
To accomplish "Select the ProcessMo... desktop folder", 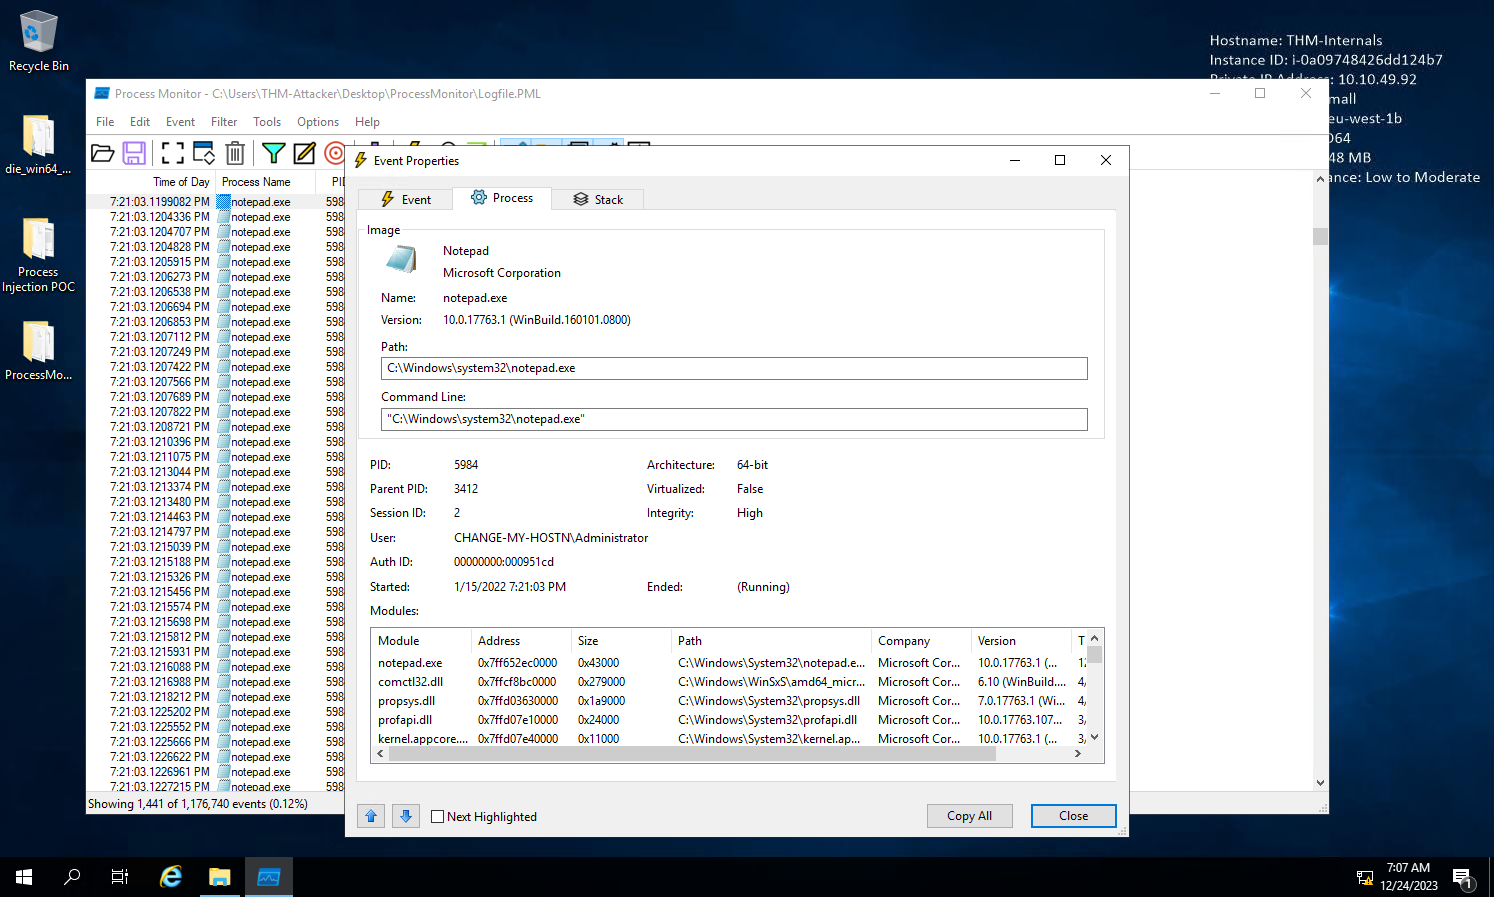I will tap(38, 351).
